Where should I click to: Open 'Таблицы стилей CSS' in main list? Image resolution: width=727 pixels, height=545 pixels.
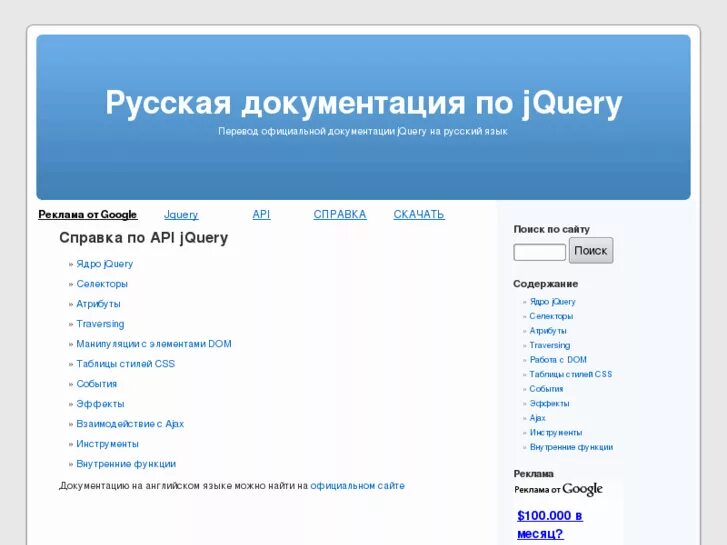[126, 364]
